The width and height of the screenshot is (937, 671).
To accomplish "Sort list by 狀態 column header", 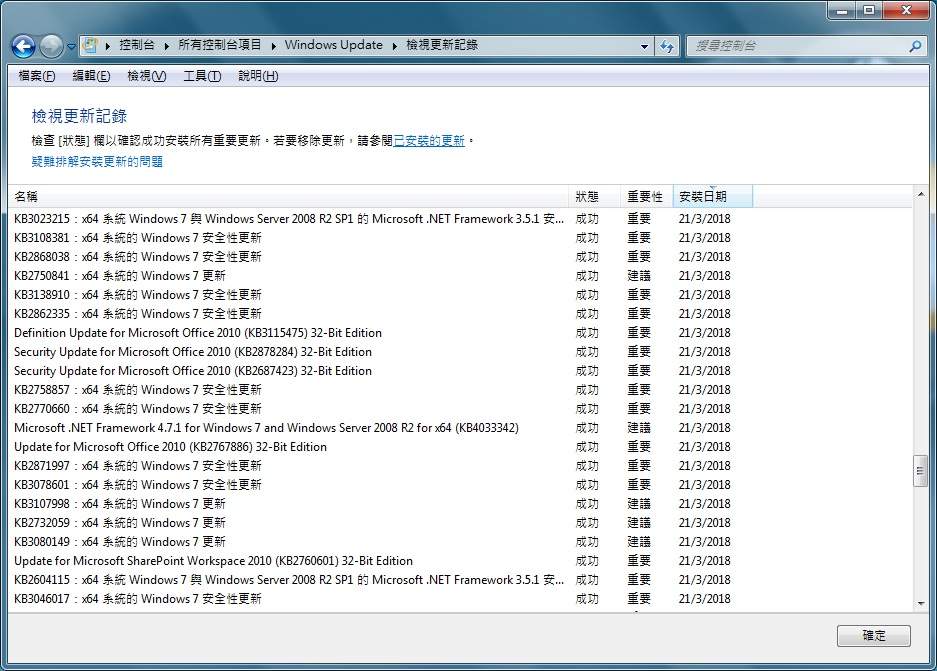I will (x=595, y=197).
